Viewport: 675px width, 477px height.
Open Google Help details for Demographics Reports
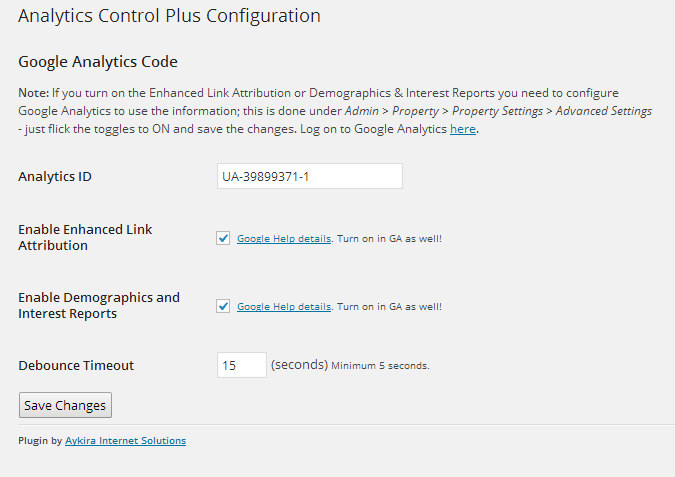click(x=284, y=307)
